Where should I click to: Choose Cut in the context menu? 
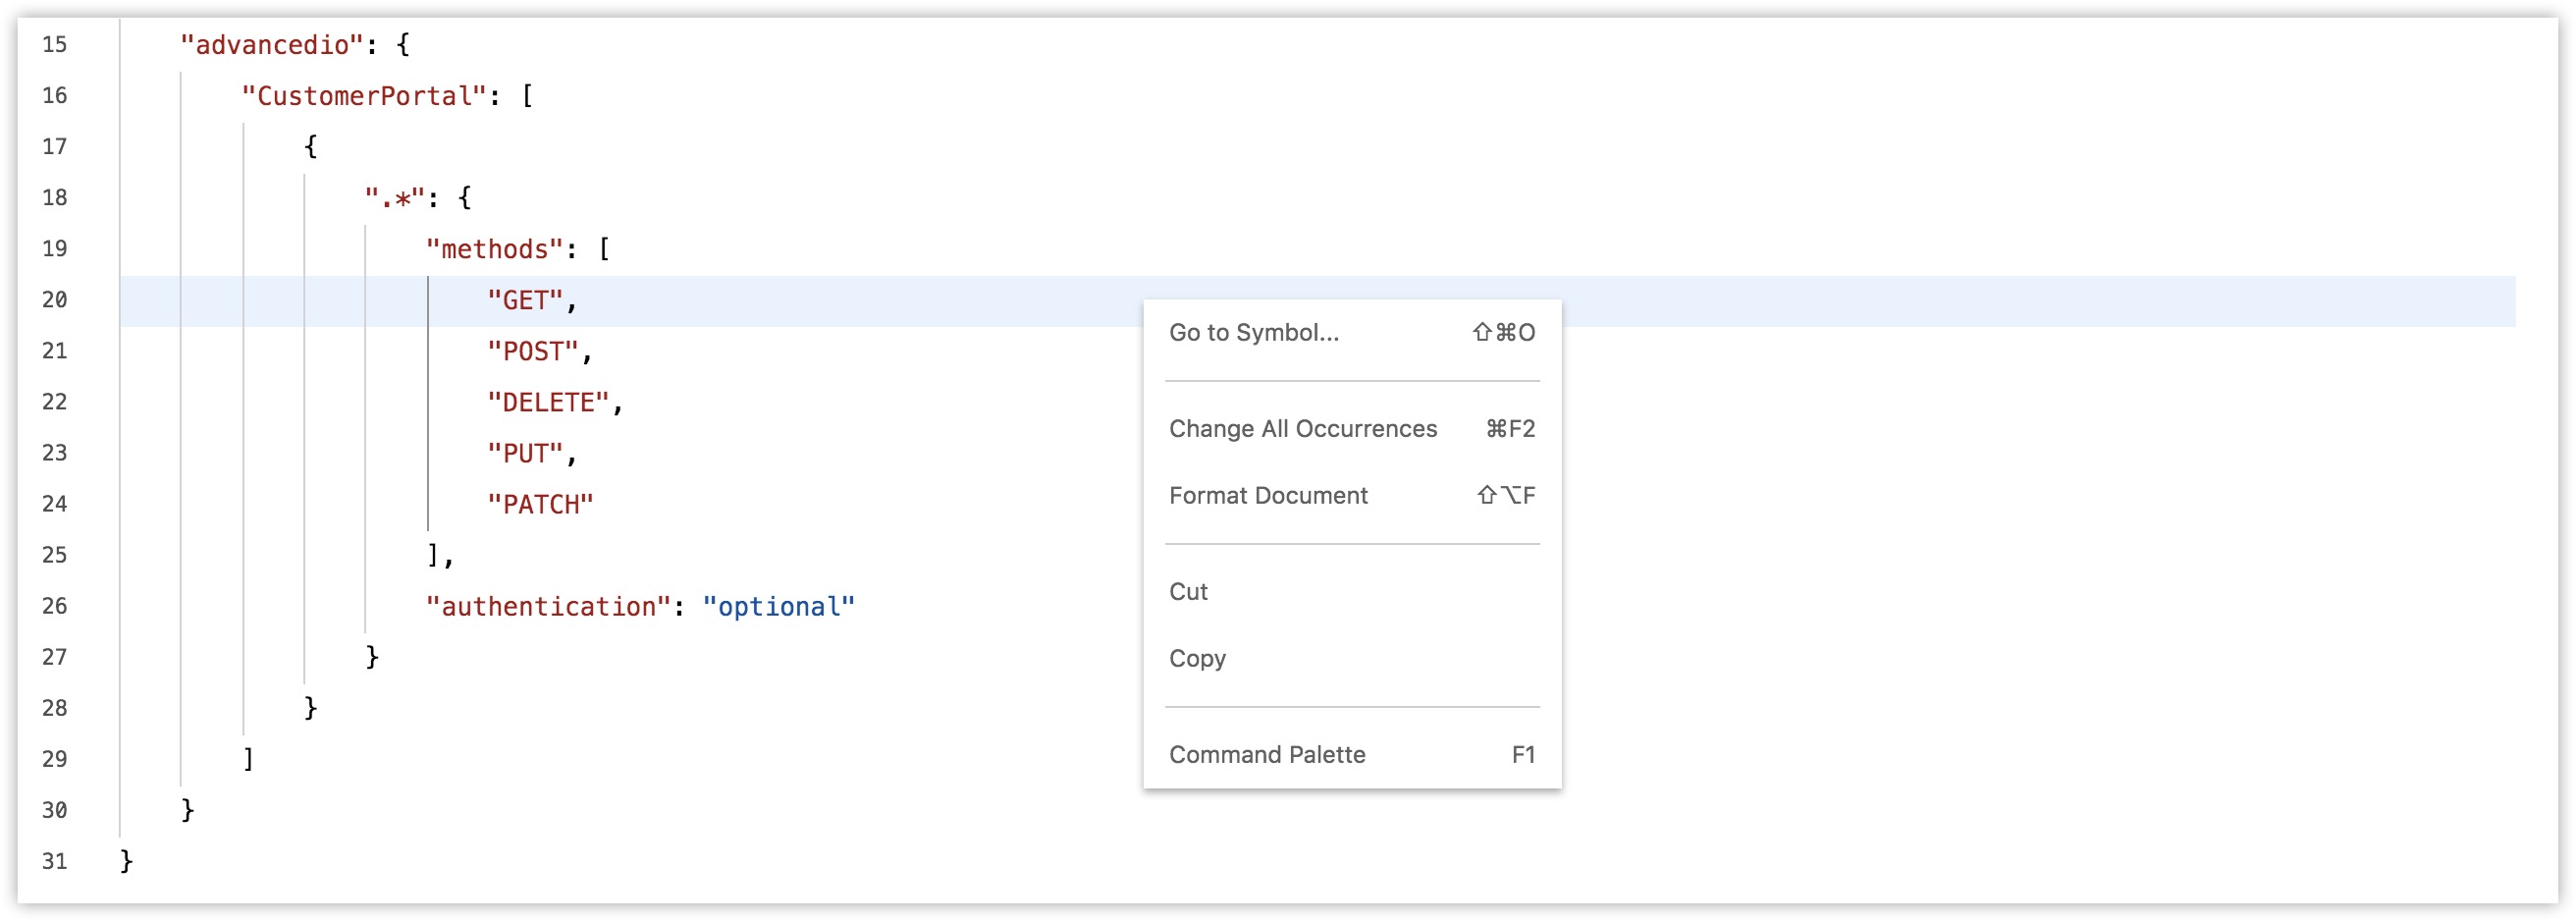[1352, 592]
